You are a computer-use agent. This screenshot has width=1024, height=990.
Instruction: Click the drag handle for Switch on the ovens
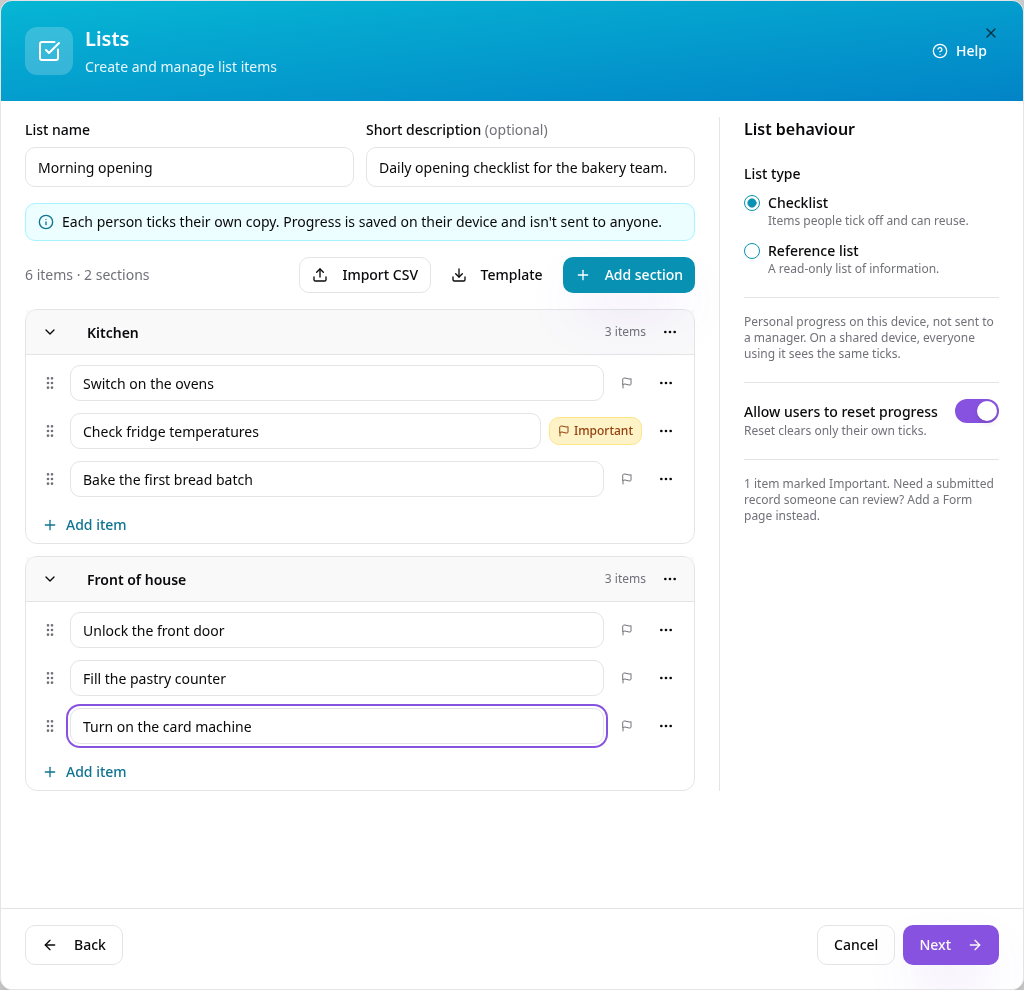pos(50,383)
